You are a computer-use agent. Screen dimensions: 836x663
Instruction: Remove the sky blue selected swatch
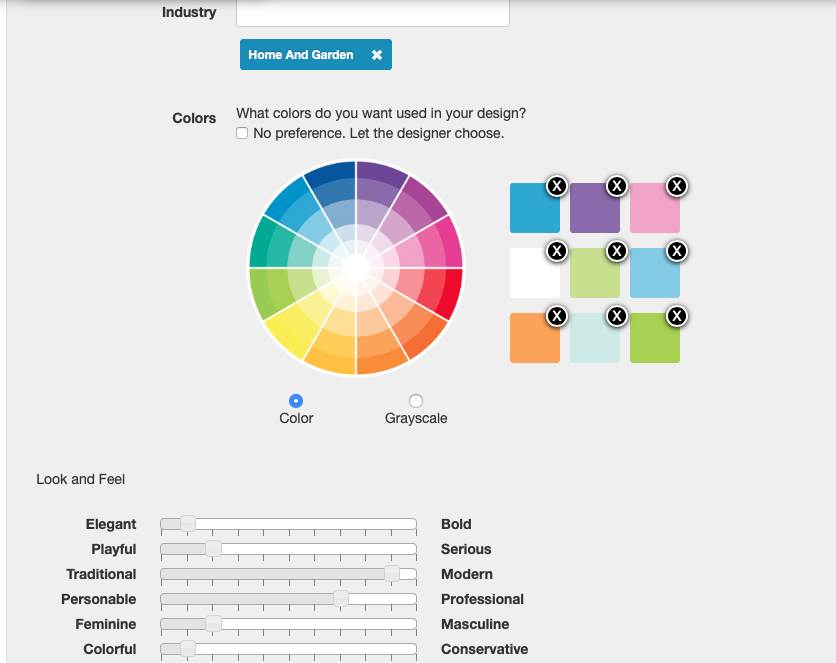[677, 251]
